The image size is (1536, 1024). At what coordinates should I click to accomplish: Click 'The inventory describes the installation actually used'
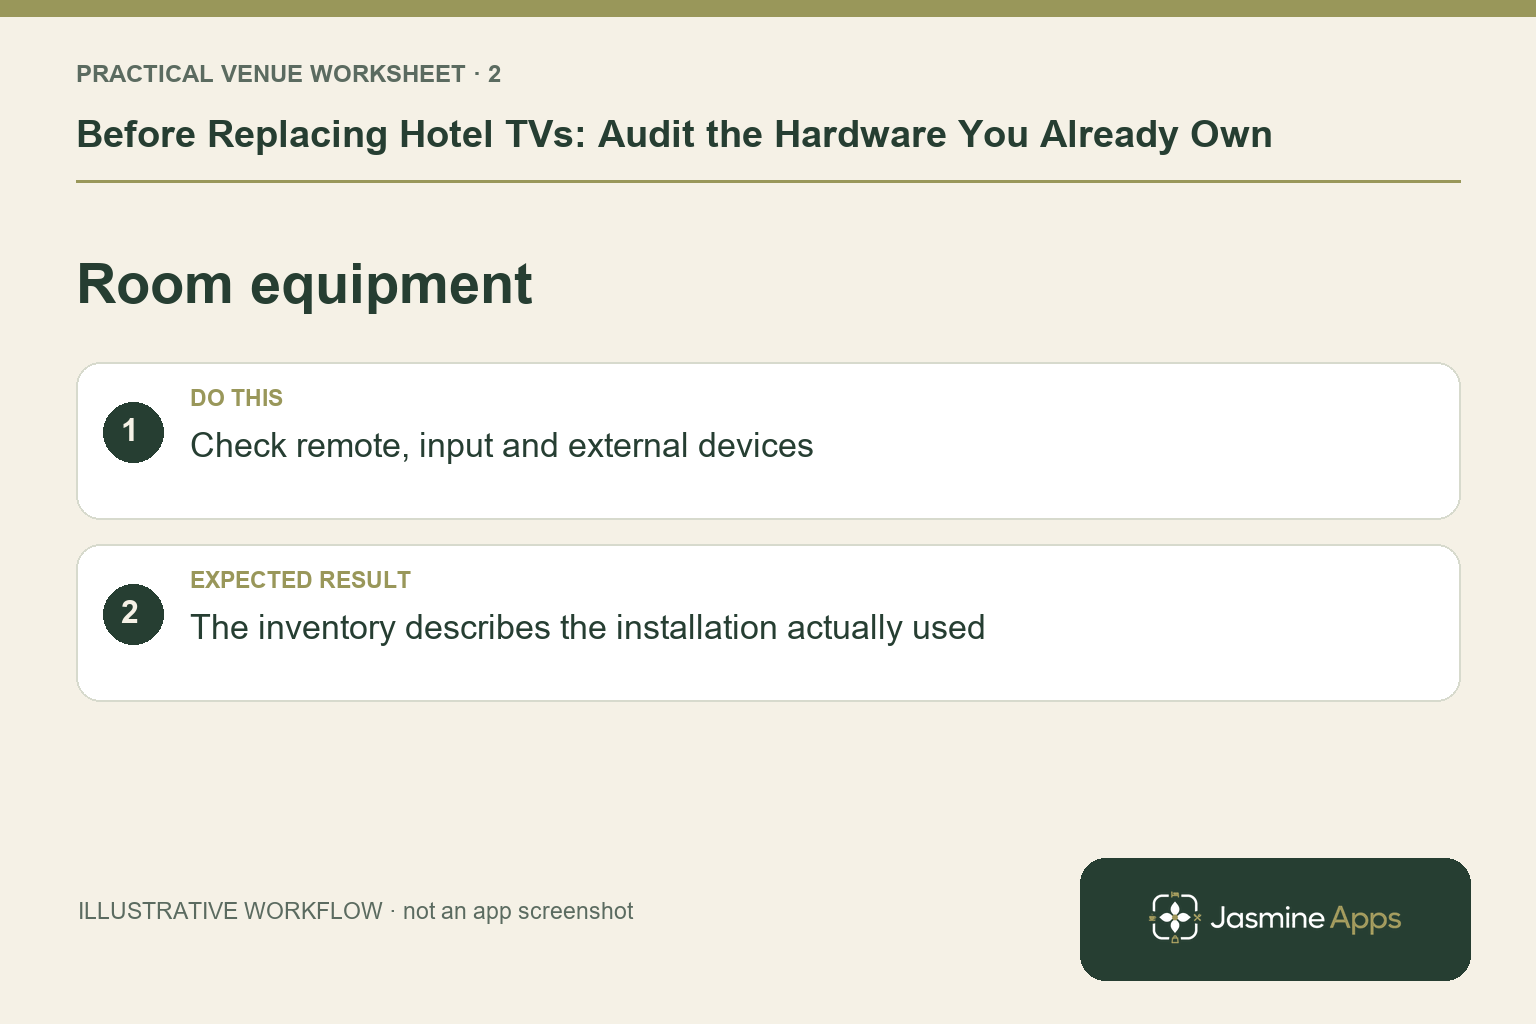point(588,627)
